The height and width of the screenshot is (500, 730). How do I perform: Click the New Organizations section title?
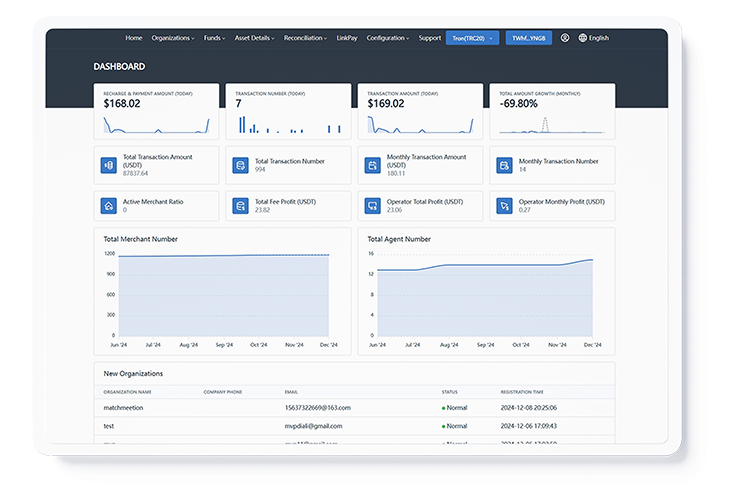pyautogui.click(x=133, y=373)
